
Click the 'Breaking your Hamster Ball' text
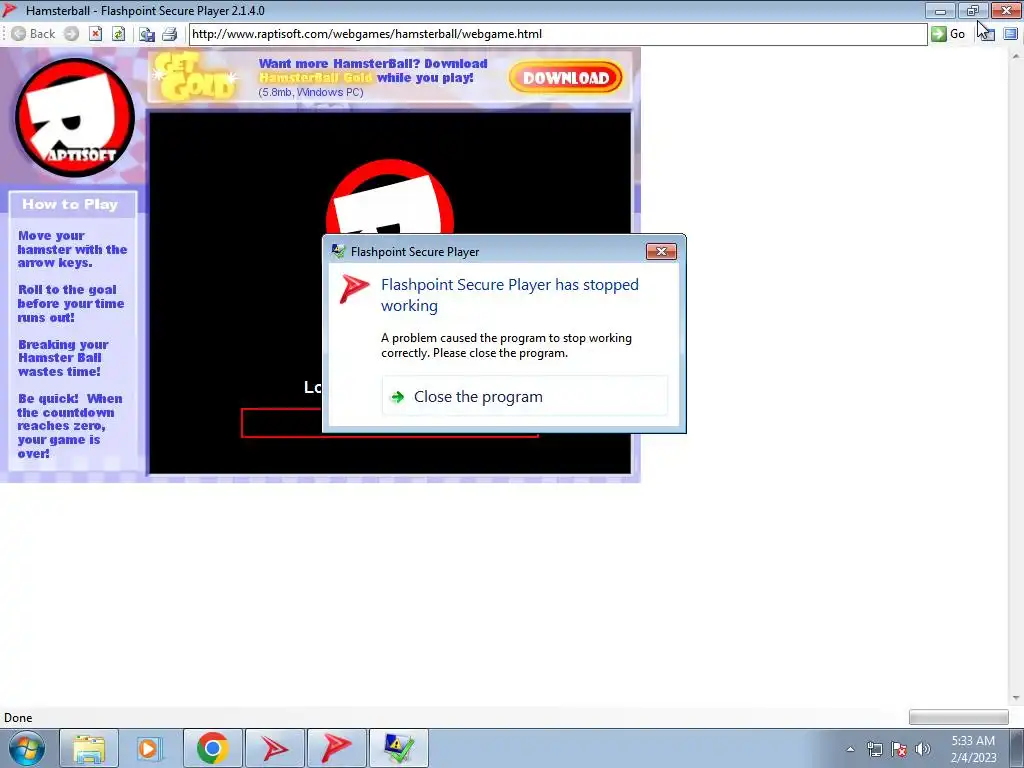63,358
